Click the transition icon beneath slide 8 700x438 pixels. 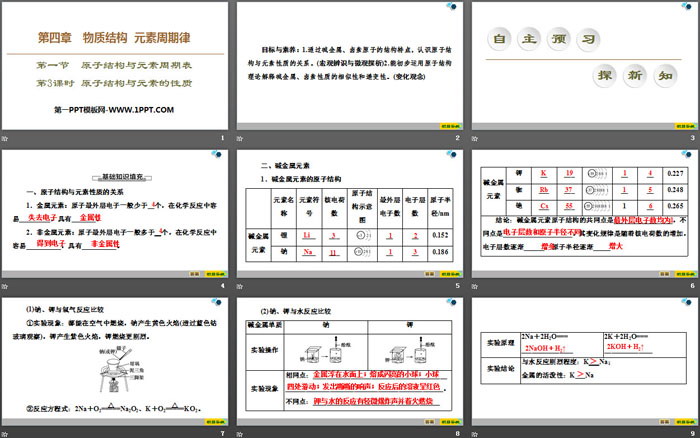pos(239,434)
